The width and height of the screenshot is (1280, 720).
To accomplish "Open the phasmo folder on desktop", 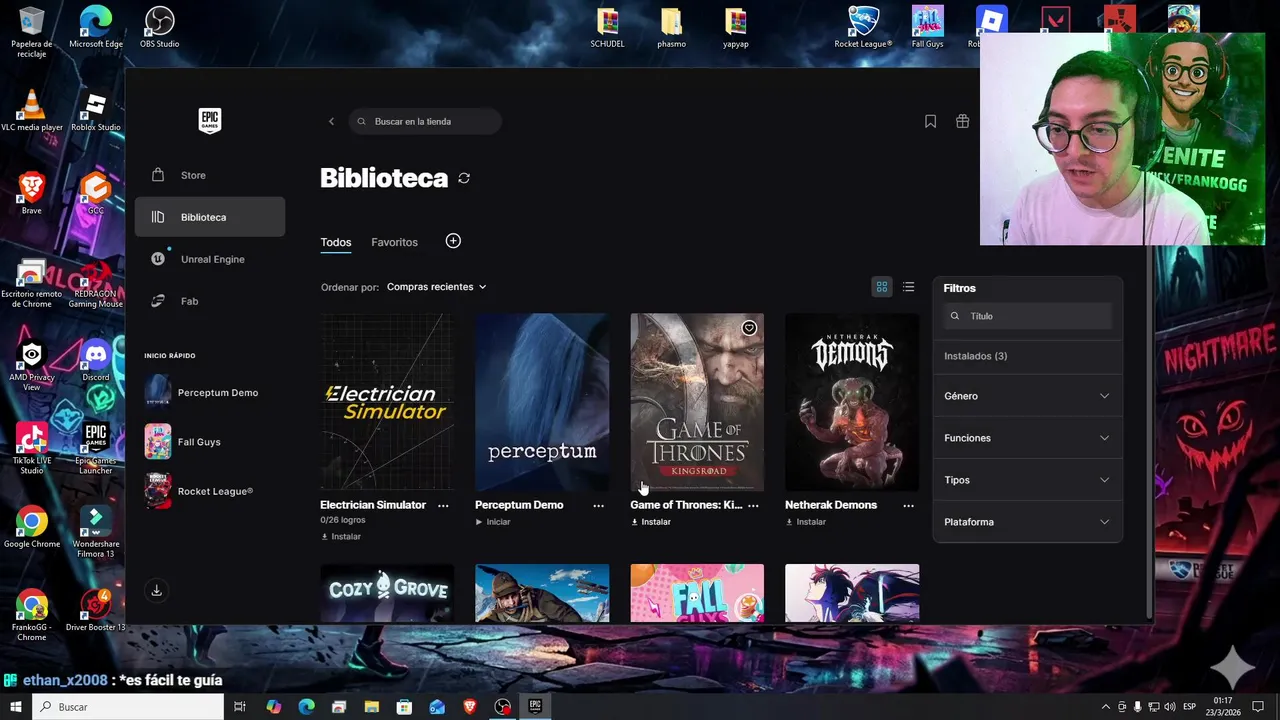I will [672, 28].
